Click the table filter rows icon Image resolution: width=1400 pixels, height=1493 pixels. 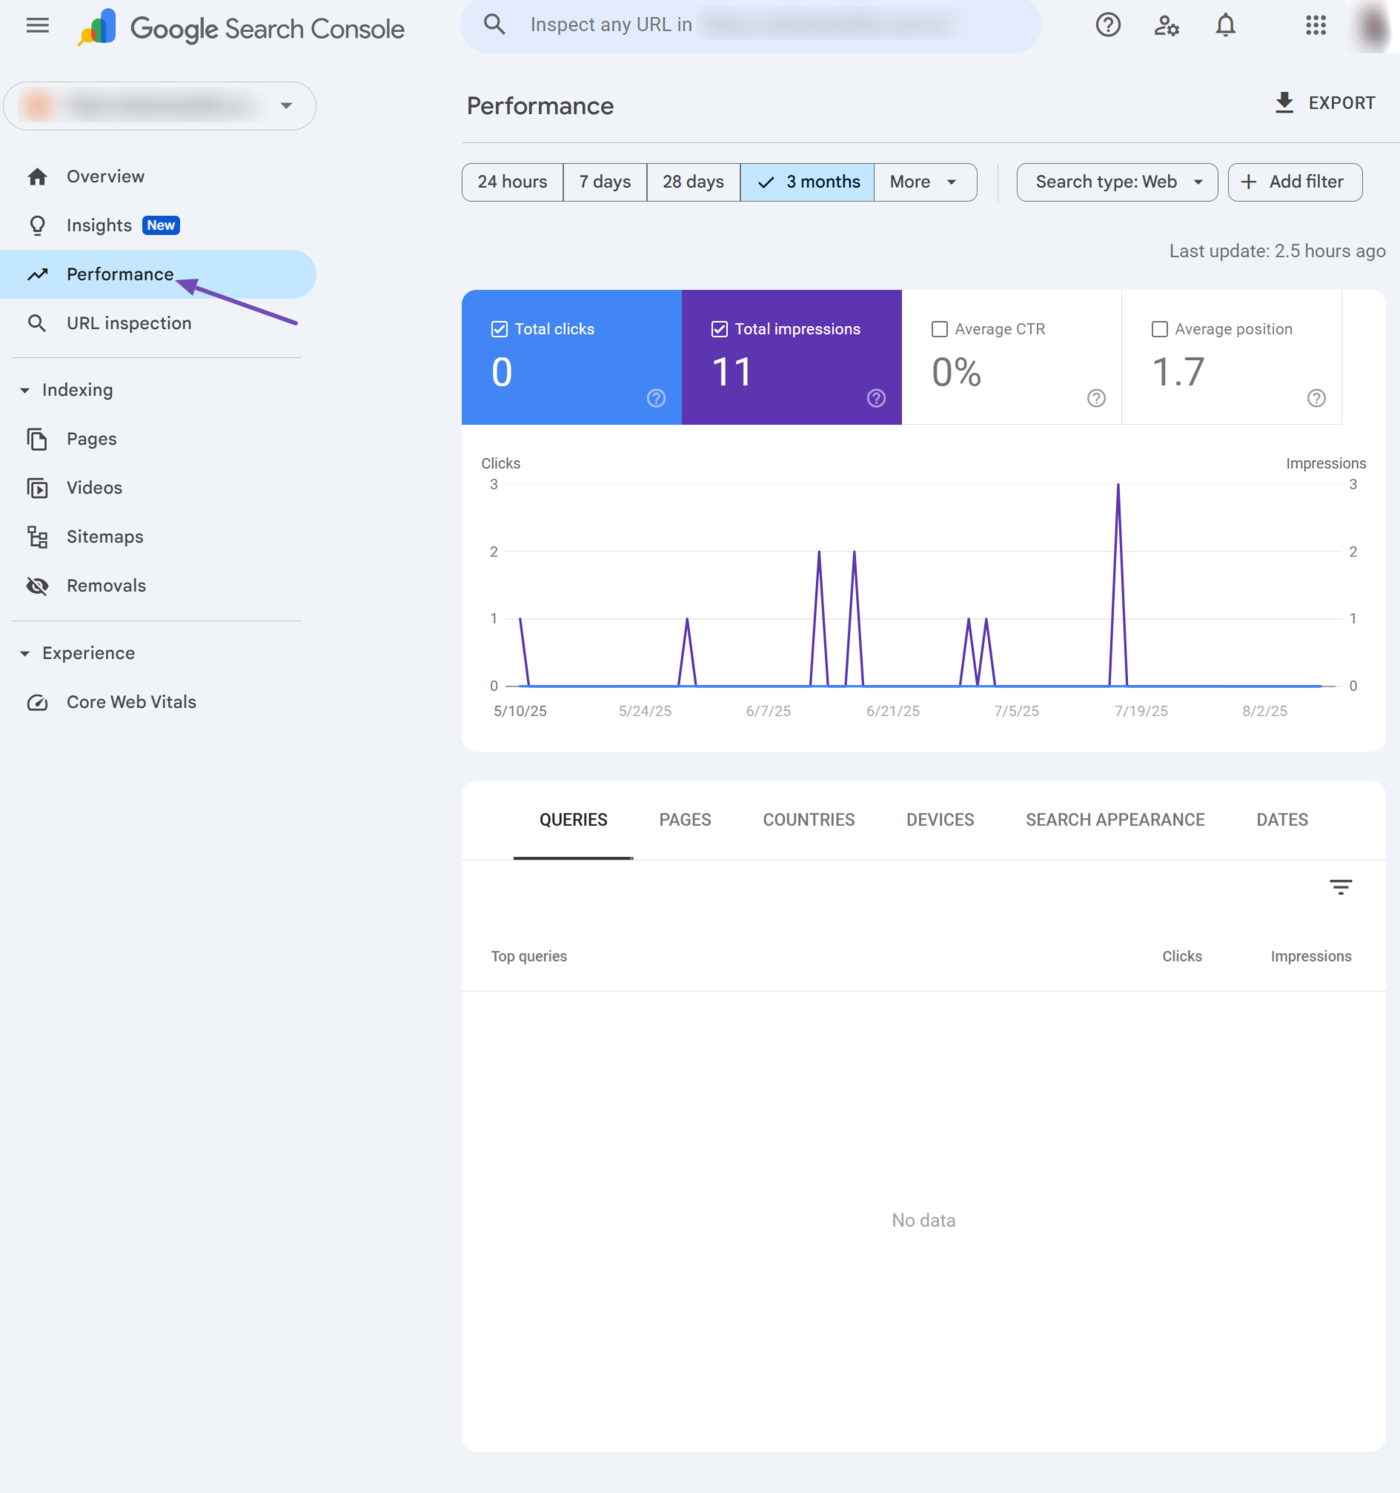[x=1340, y=887]
